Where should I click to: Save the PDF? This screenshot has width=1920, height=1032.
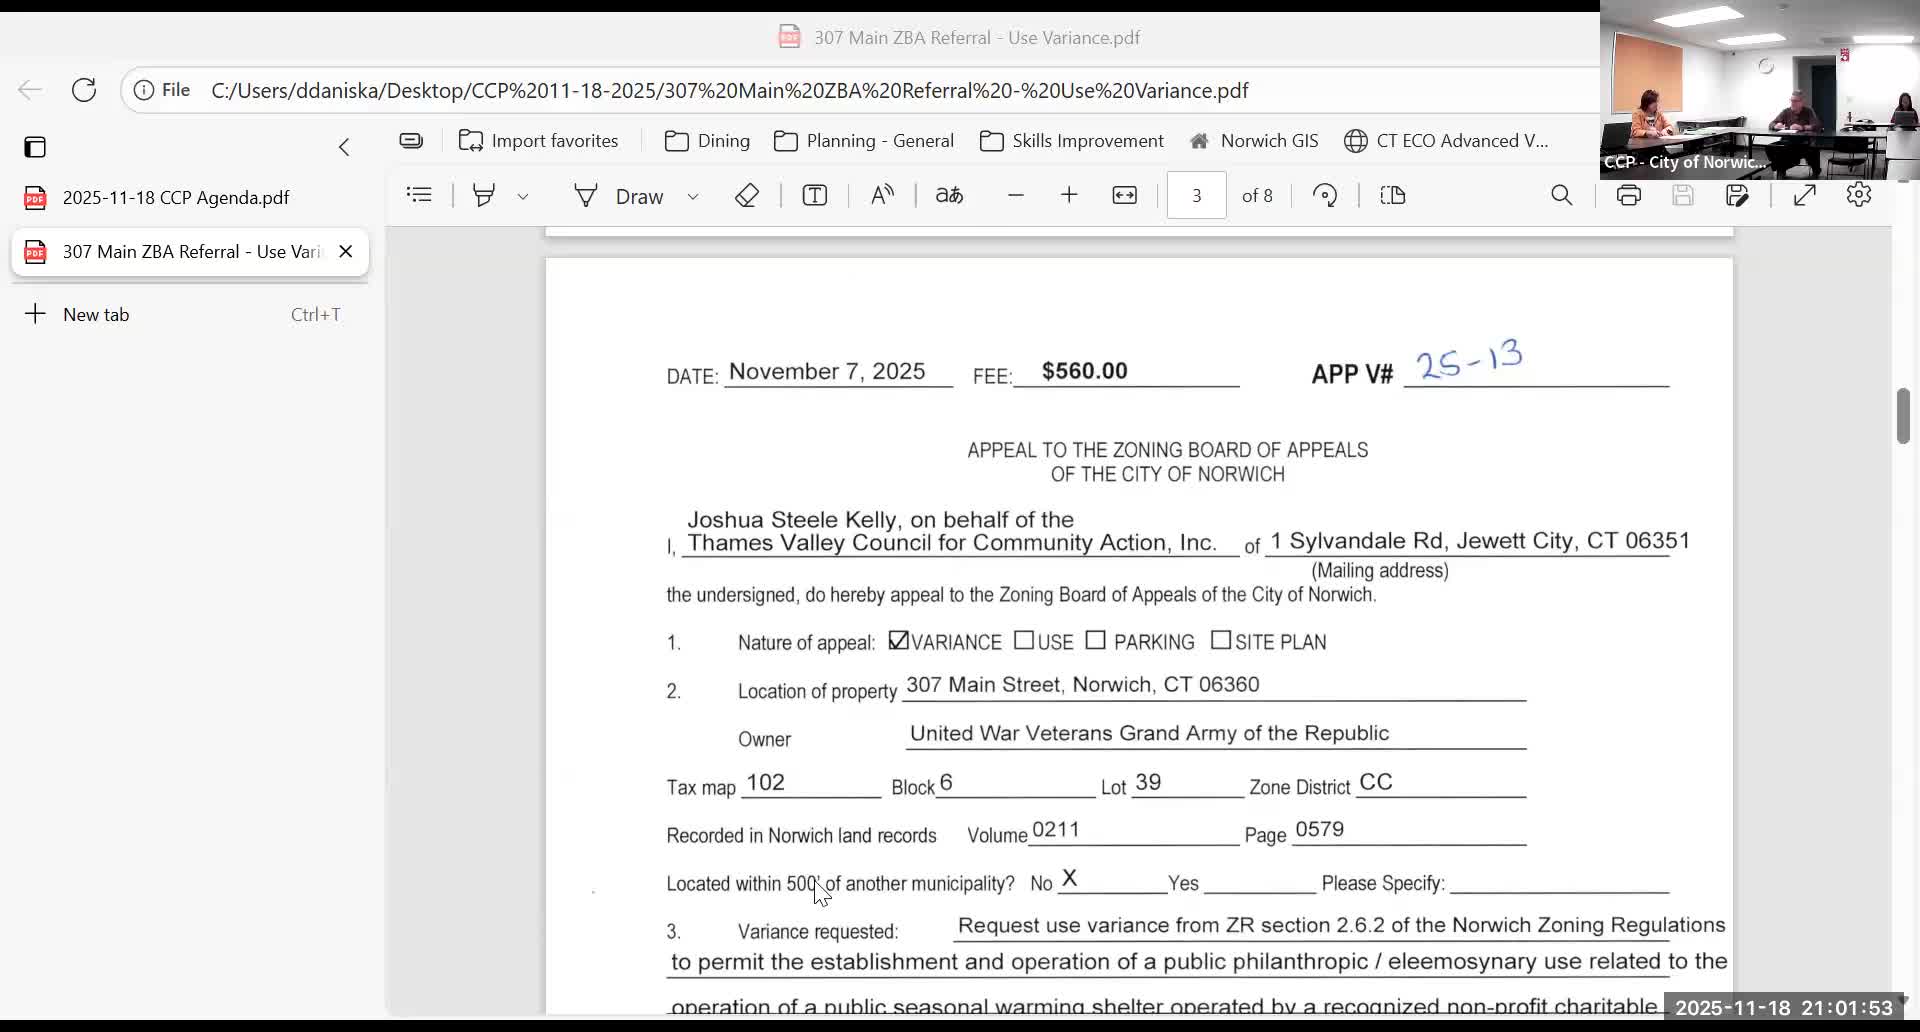pos(1683,196)
